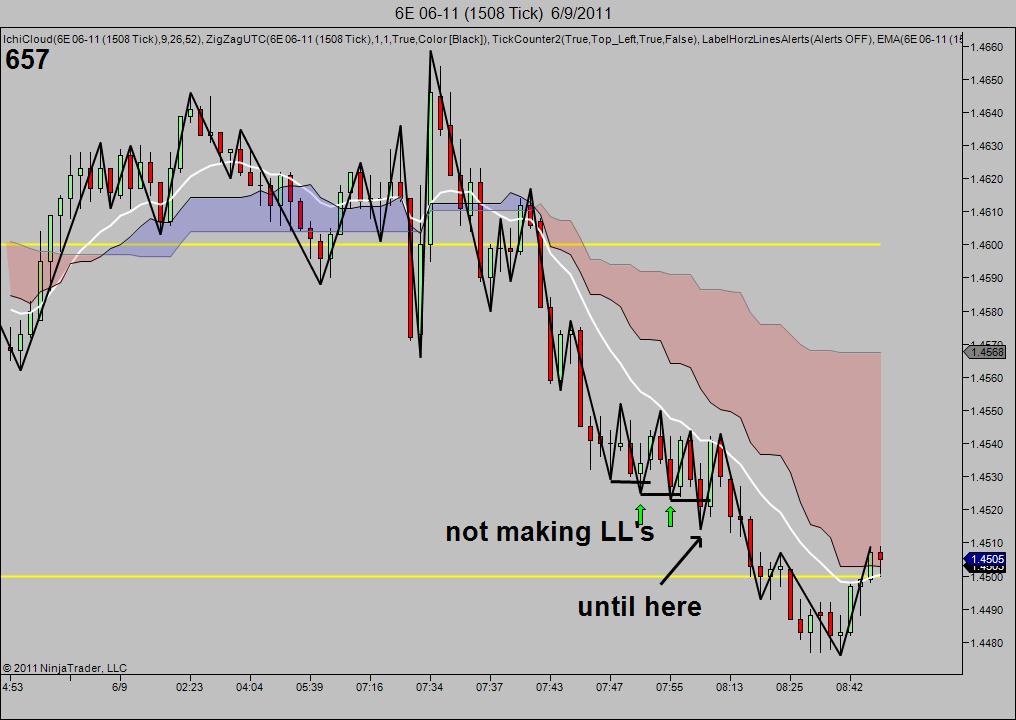Click the 08:42 time axis label

coord(849,687)
